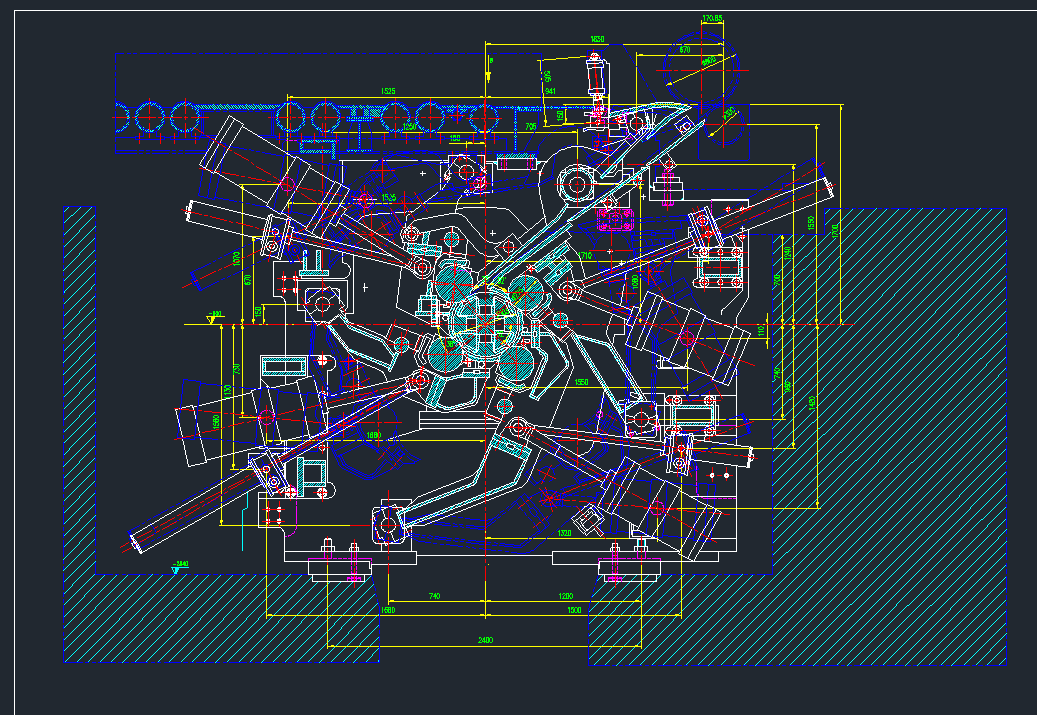Select the 1250 dimension text
Screen dimensions: 1037x715
click(x=410, y=126)
